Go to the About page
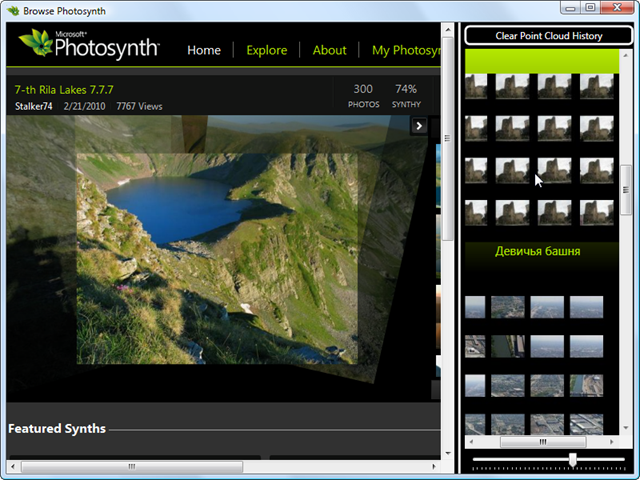The height and width of the screenshot is (480, 640). [329, 50]
